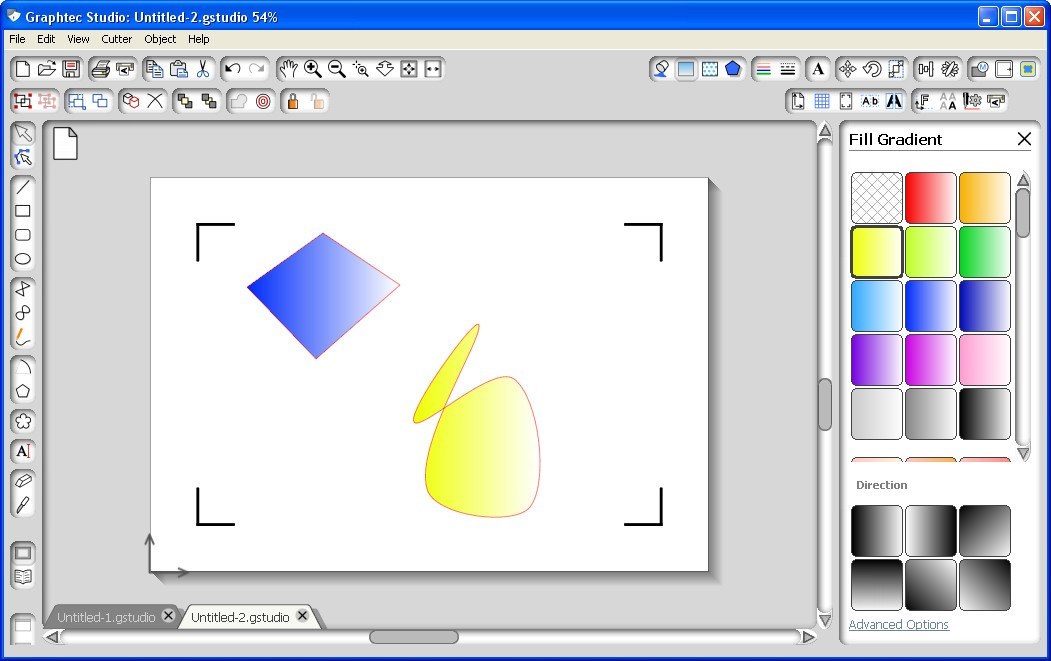This screenshot has width=1051, height=661.
Task: Click the Copy icon in the toolbar
Action: point(155,69)
